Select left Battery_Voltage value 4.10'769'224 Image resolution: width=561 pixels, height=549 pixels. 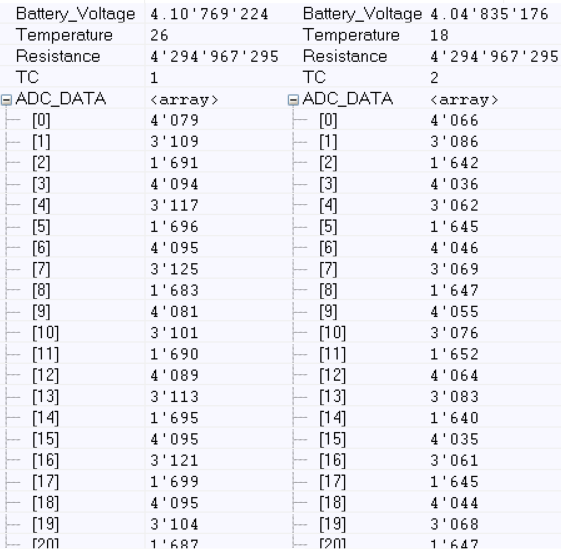209,14
